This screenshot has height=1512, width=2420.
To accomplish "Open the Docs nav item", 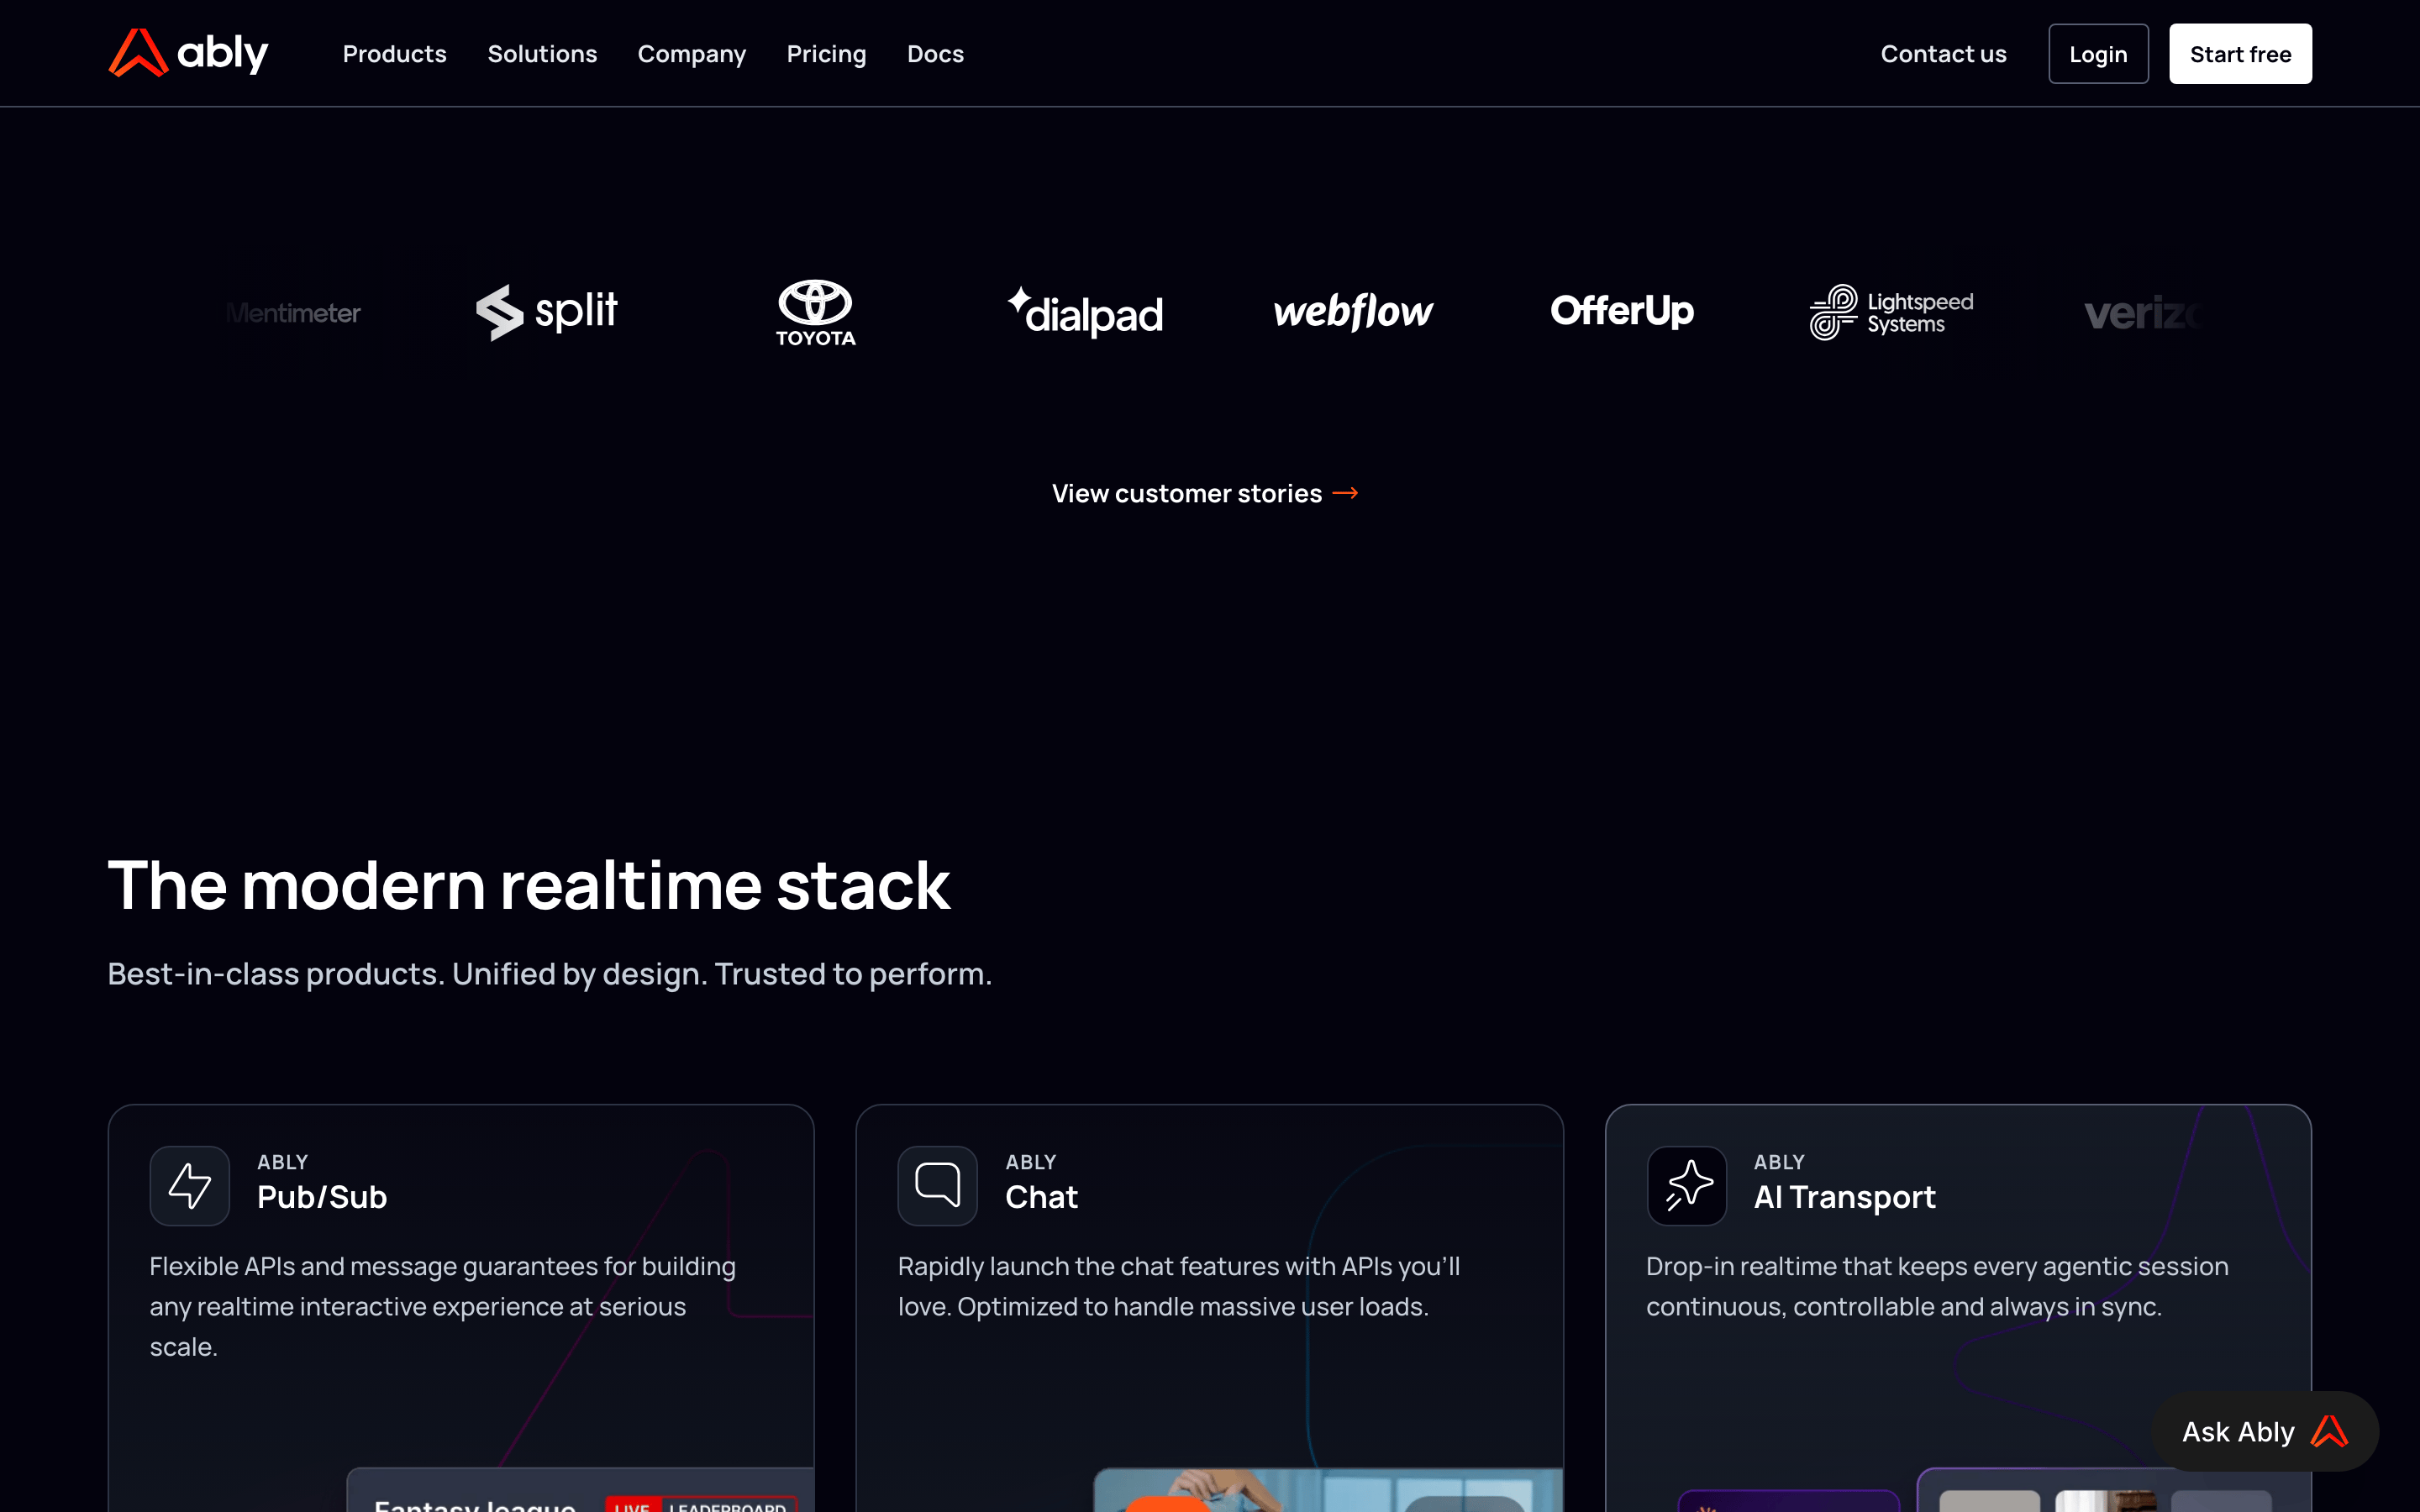I will point(935,54).
